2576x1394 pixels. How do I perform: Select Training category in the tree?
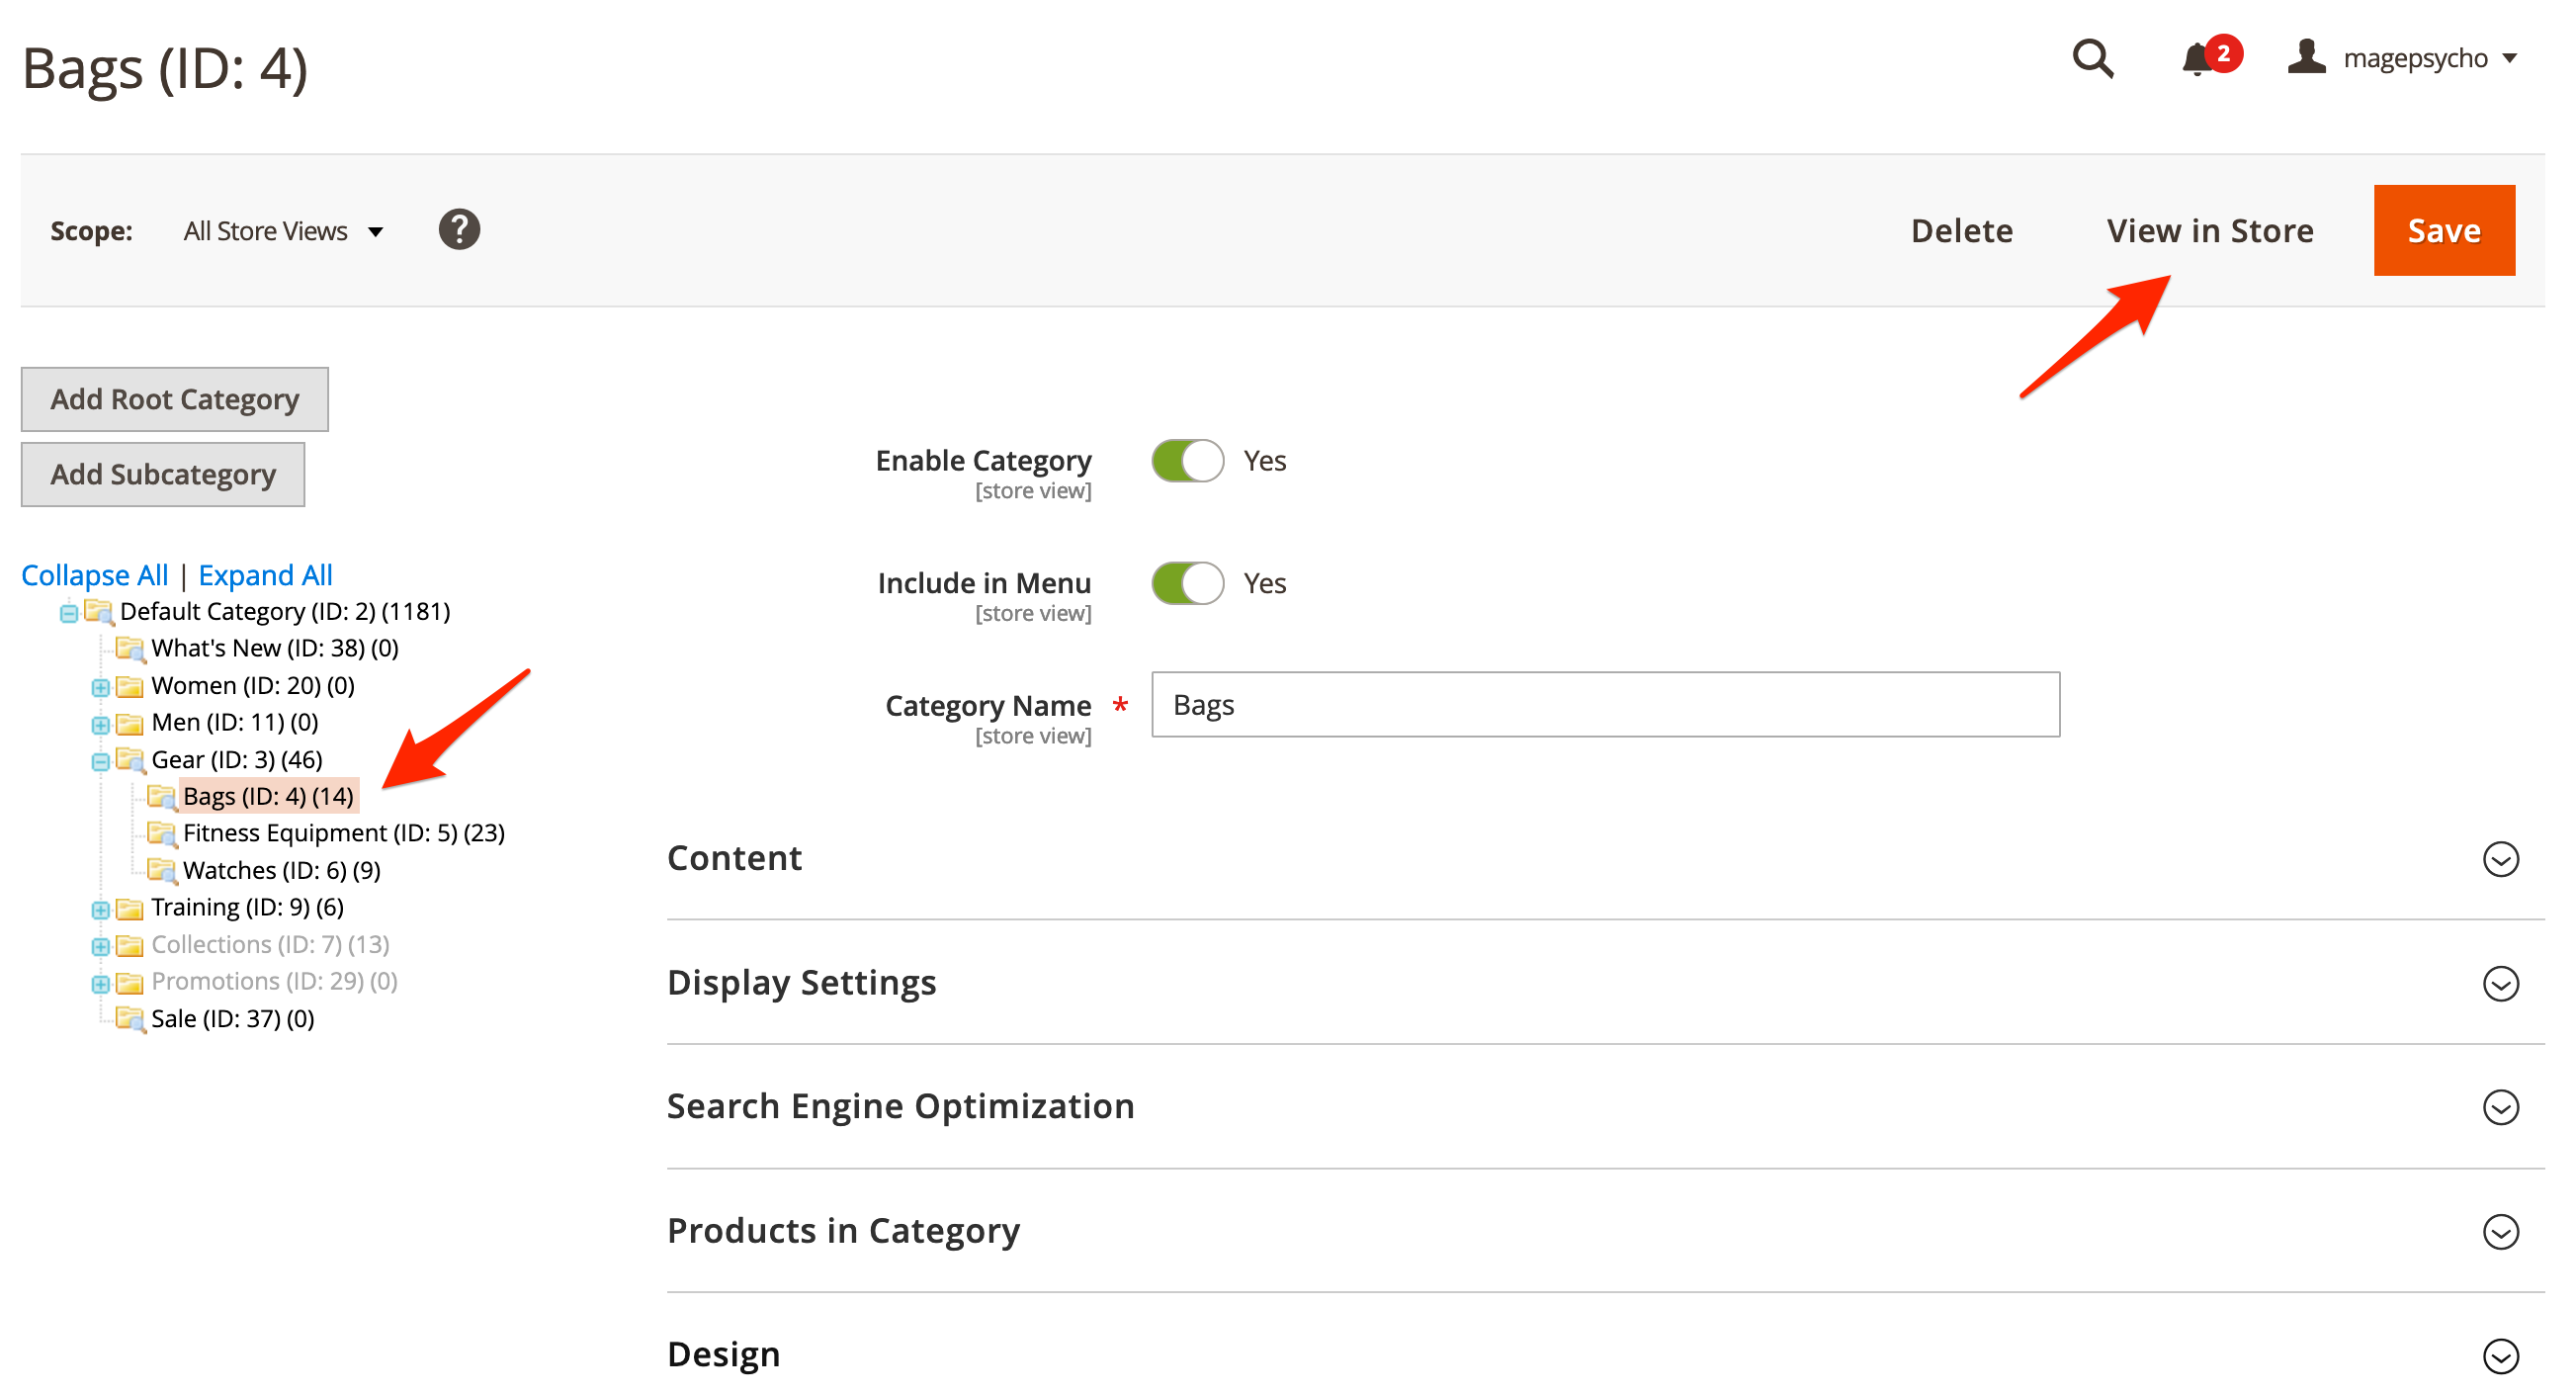[x=247, y=907]
